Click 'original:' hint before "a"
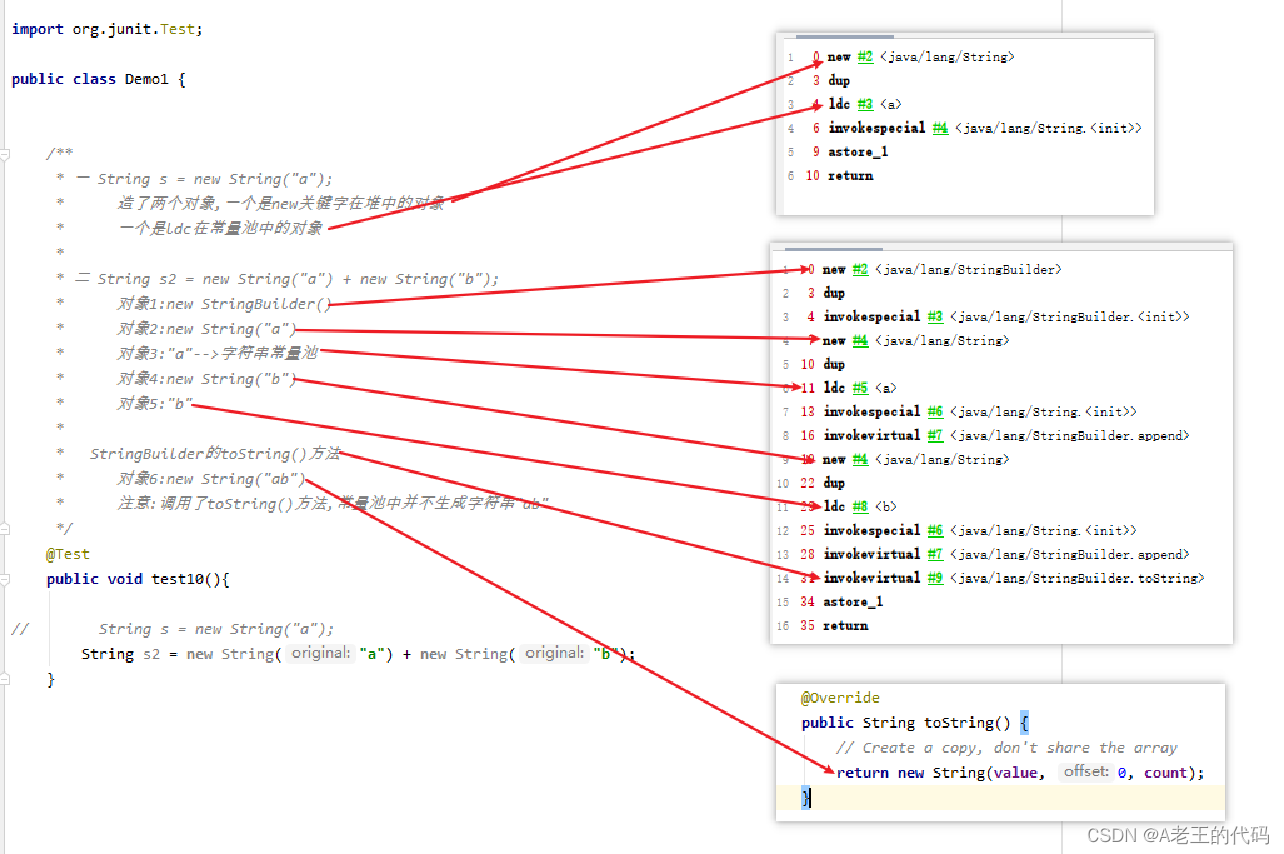 321,653
